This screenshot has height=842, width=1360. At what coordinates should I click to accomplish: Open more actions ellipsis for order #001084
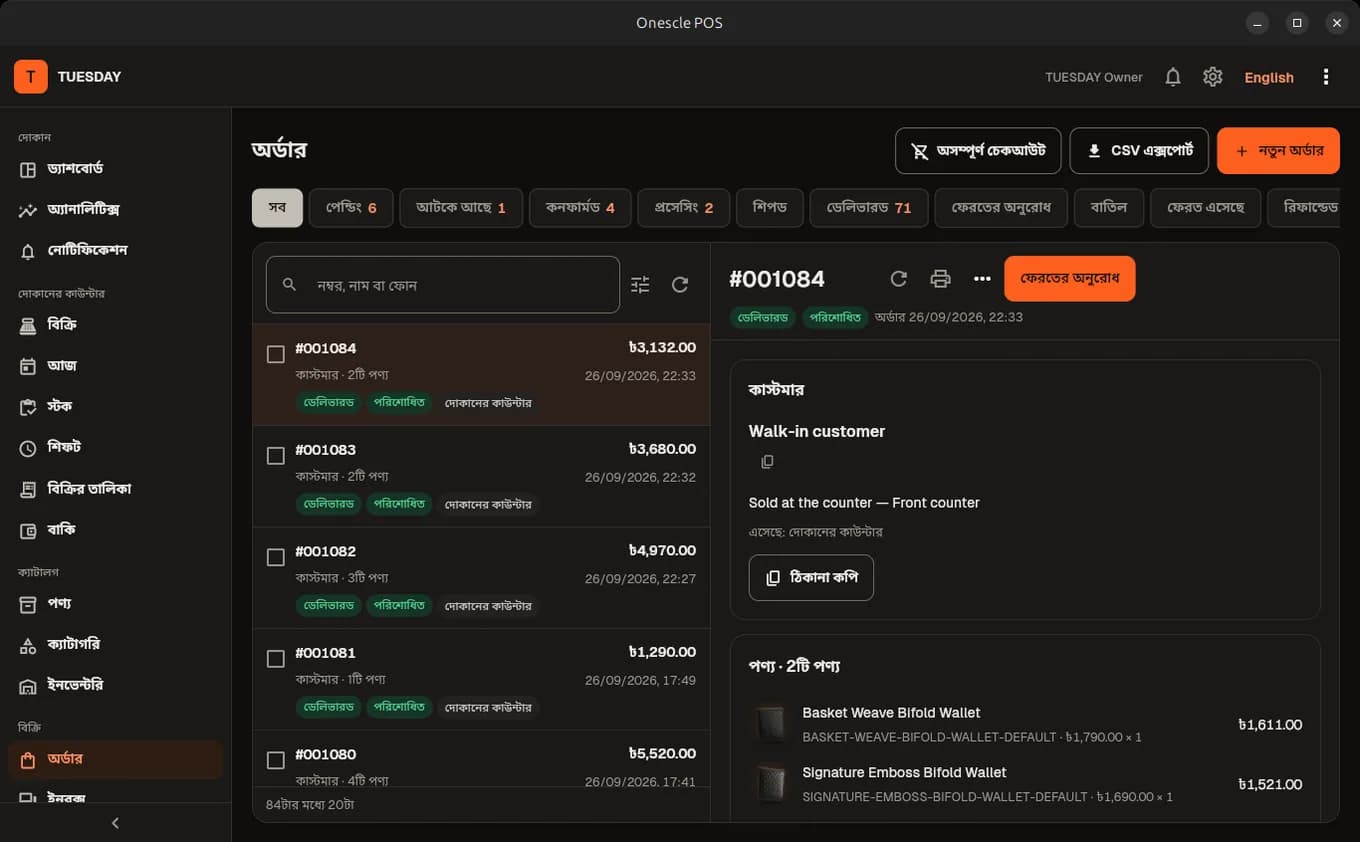[x=982, y=279]
